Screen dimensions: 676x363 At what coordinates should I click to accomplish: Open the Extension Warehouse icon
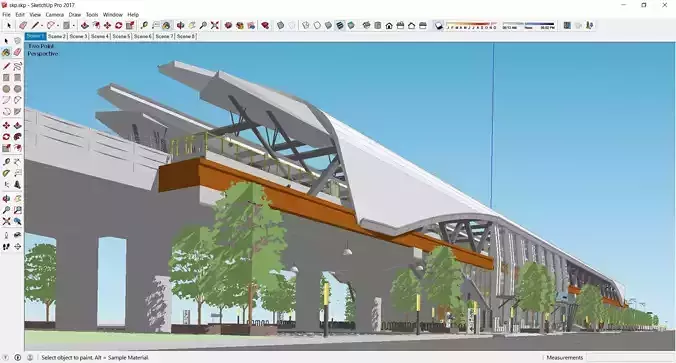(240, 25)
